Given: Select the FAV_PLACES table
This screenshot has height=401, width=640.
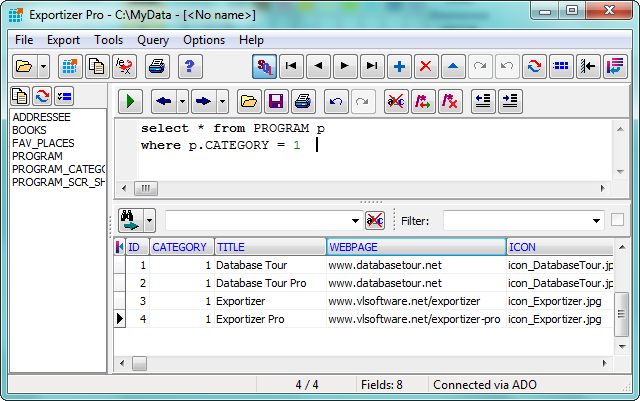Looking at the screenshot, I should [43, 143].
